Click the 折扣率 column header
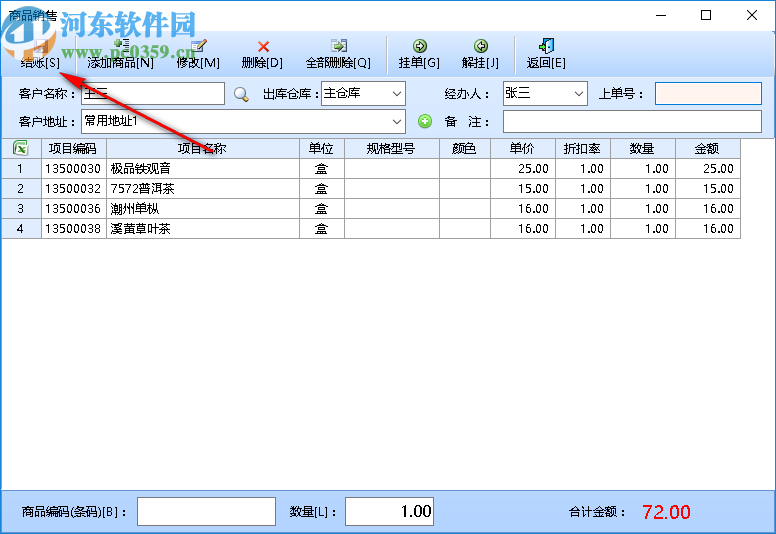 [582, 148]
